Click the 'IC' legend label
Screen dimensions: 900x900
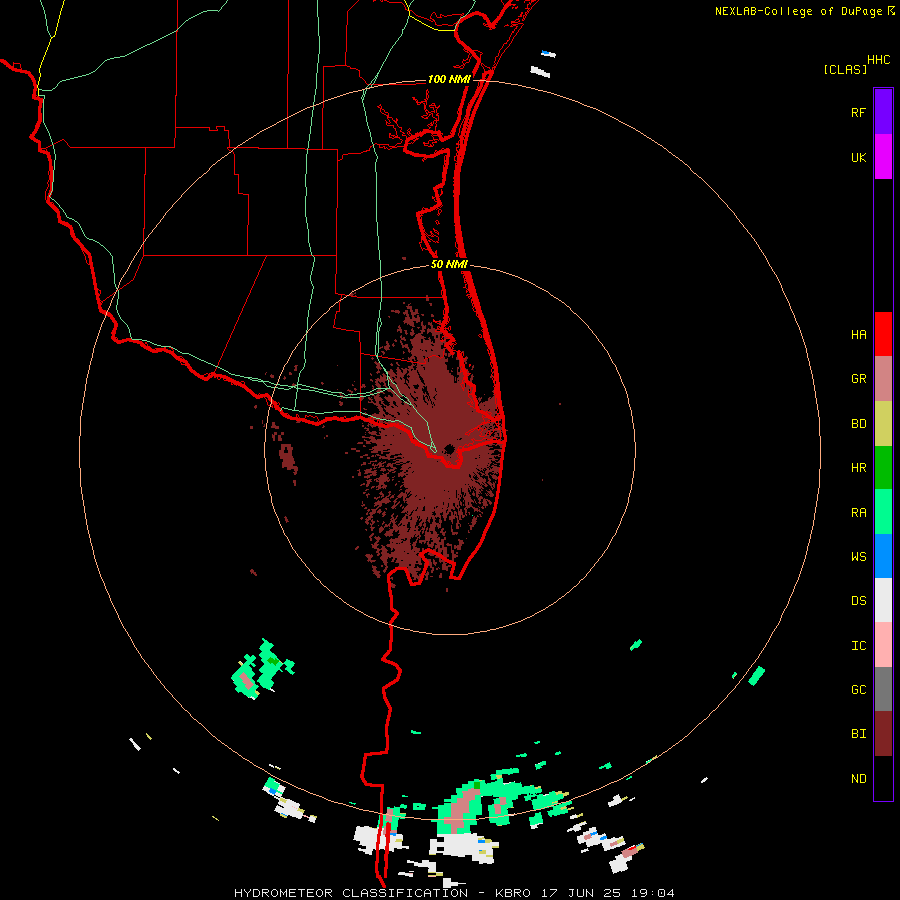859,646
